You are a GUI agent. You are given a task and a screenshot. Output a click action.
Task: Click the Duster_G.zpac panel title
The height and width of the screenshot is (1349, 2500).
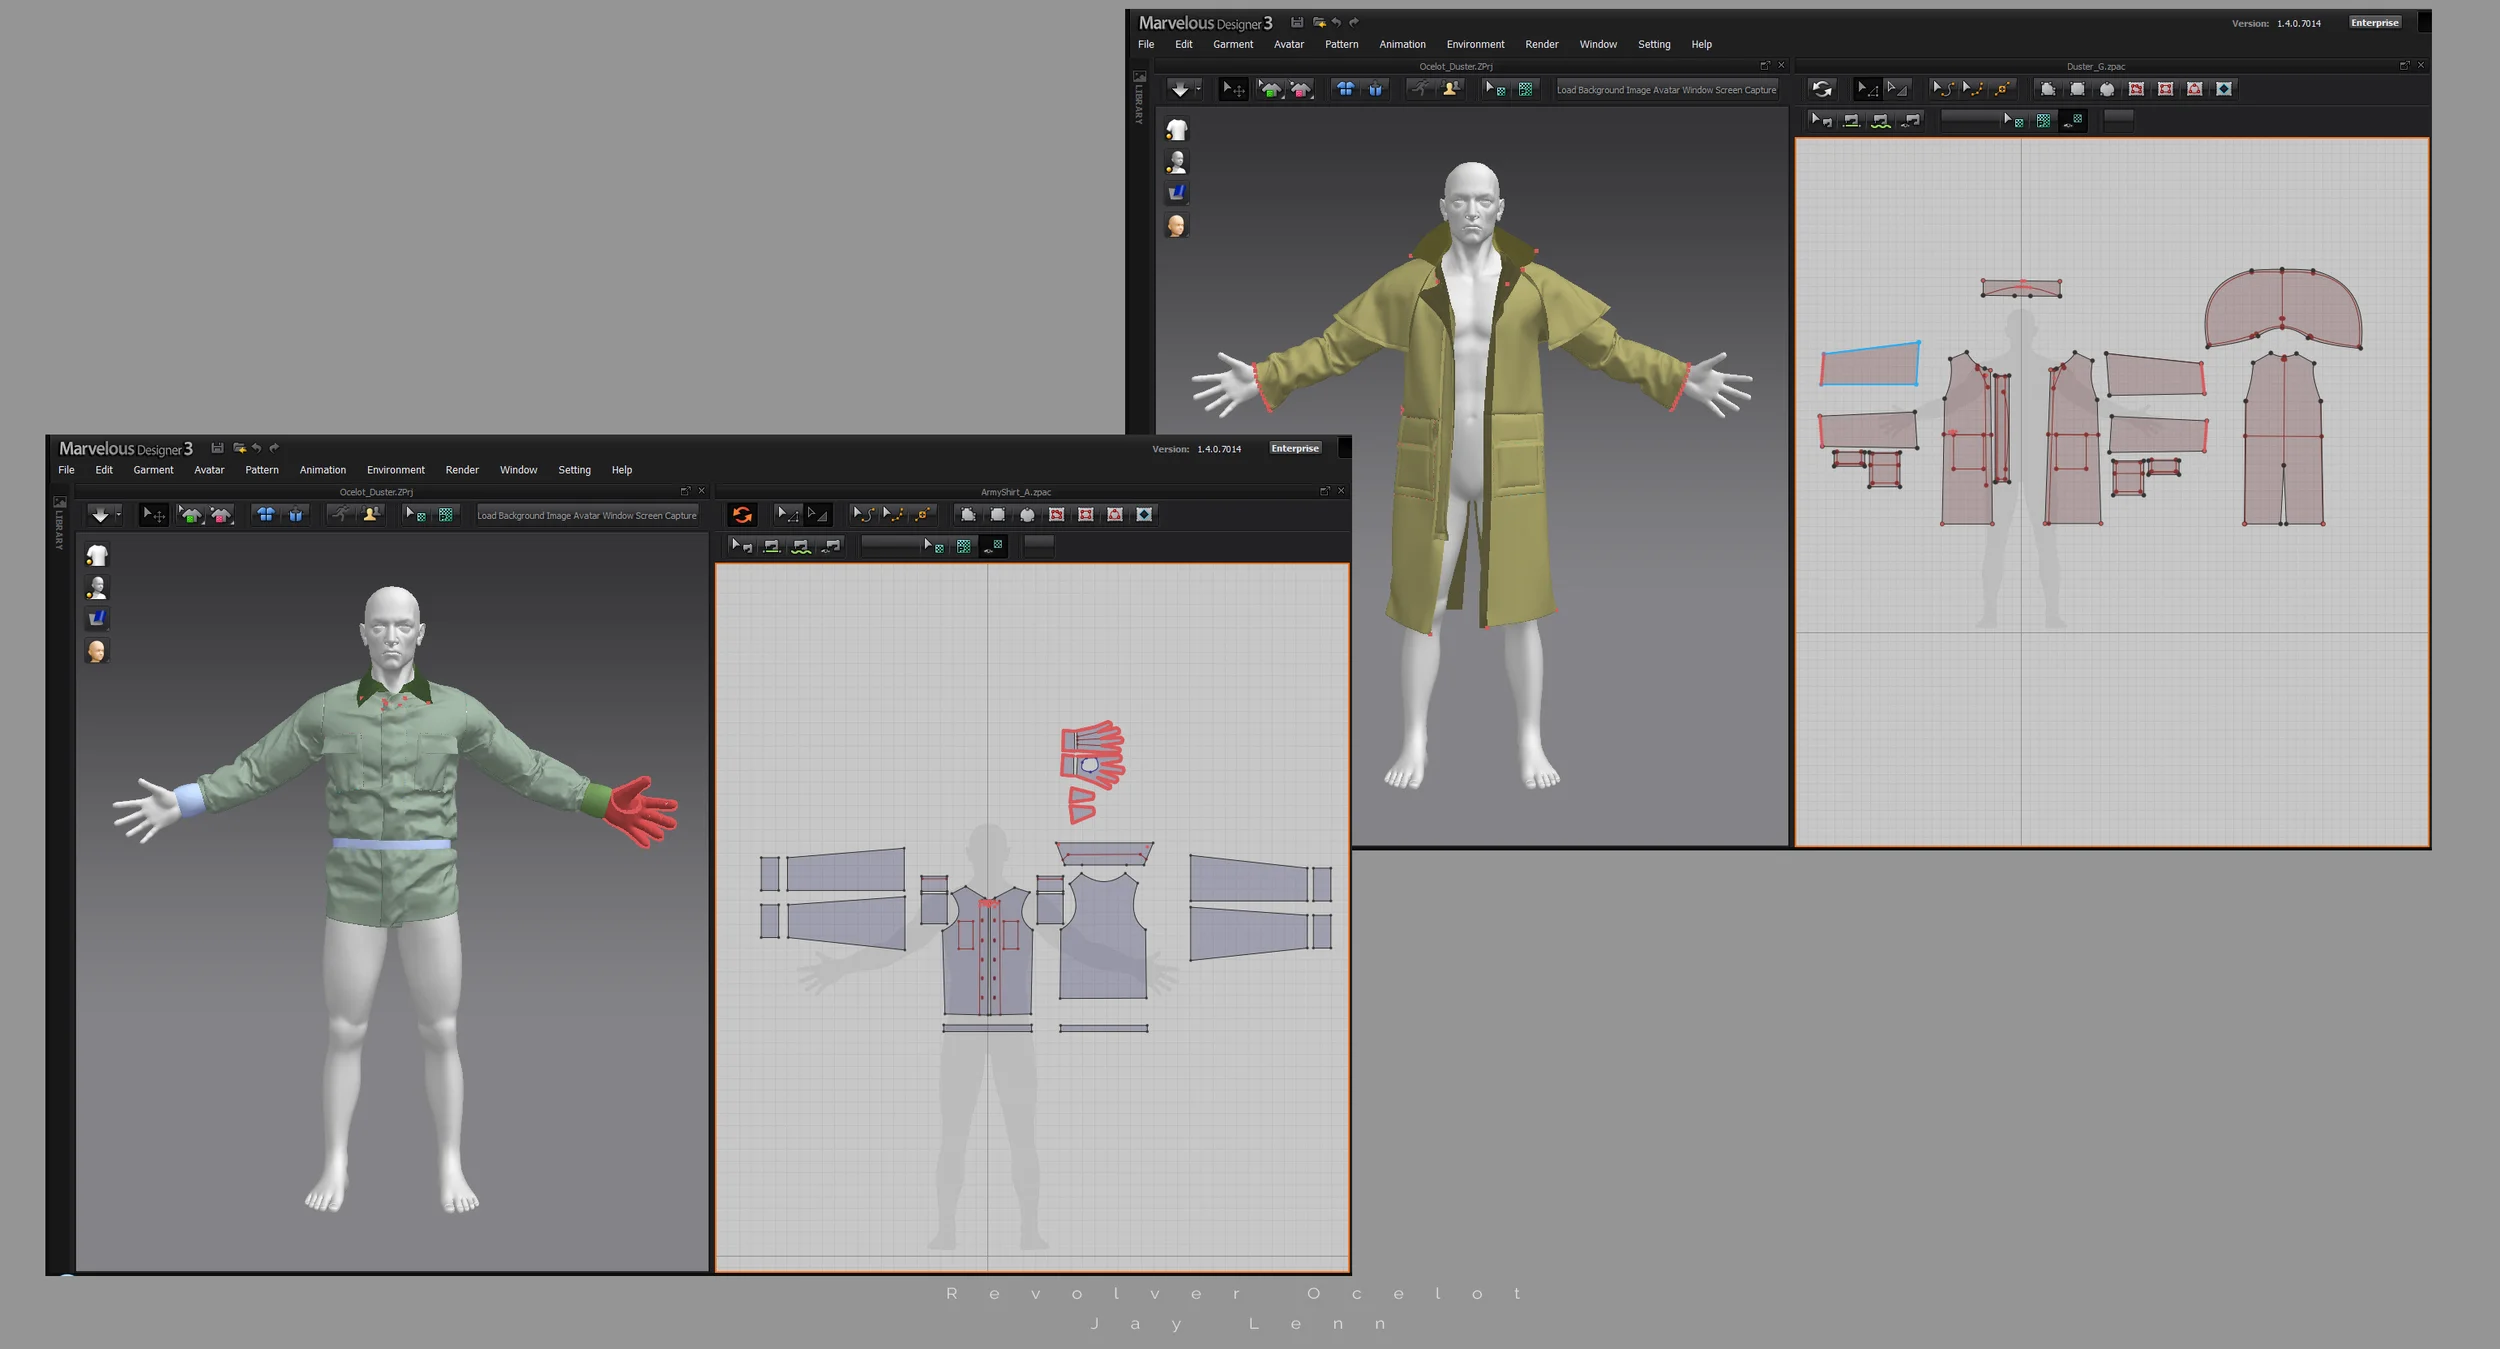2096,66
